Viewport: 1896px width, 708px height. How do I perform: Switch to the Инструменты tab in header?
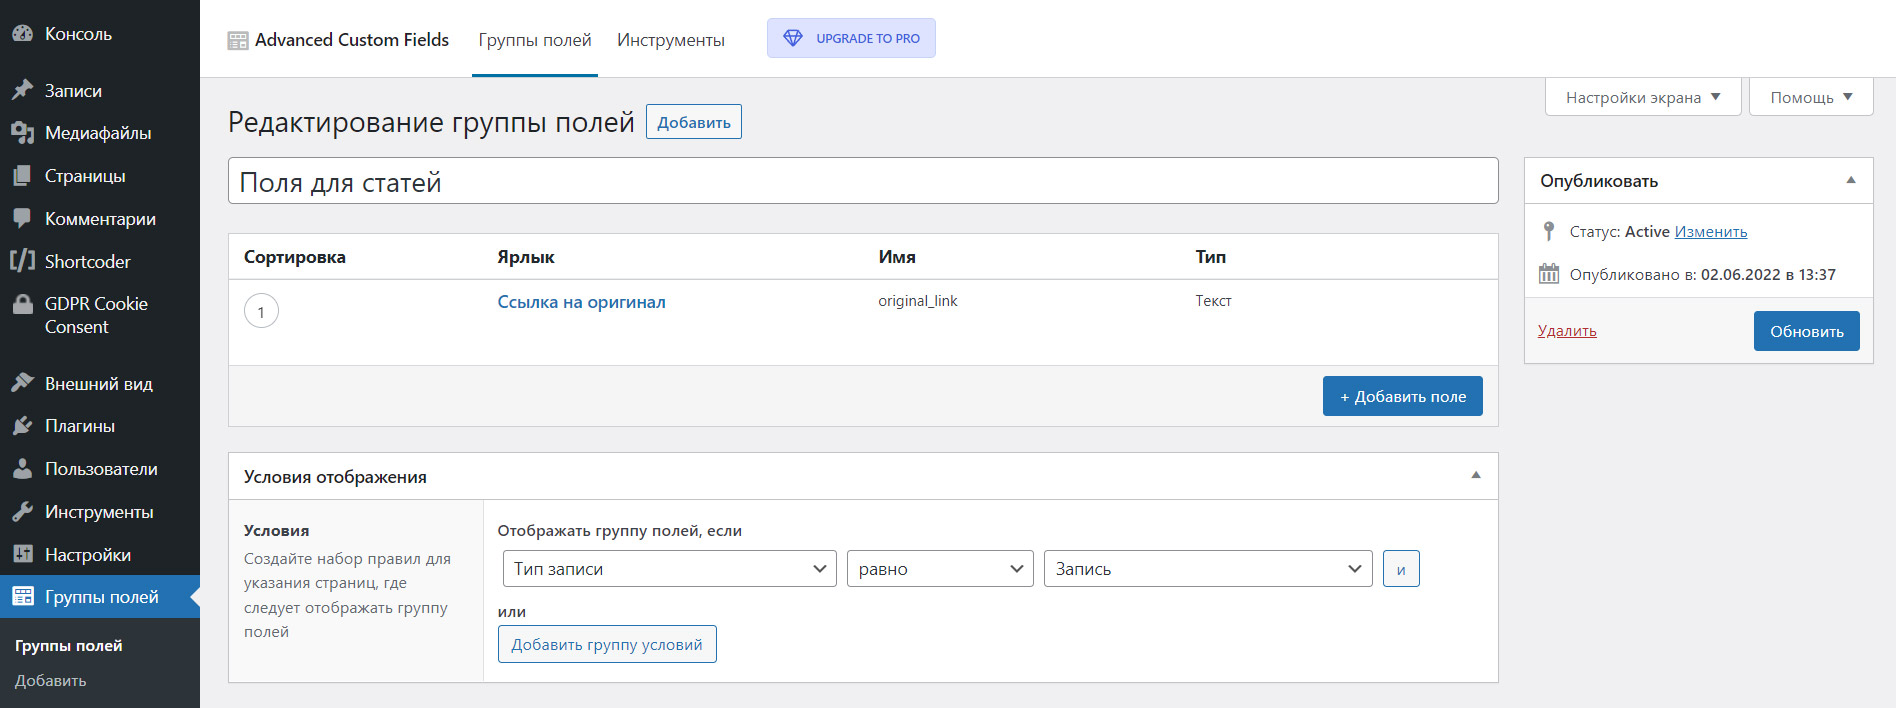[x=670, y=40]
